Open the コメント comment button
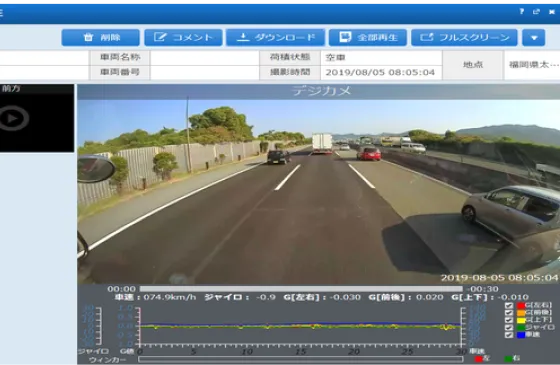This screenshot has height=365, width=560. [183, 38]
